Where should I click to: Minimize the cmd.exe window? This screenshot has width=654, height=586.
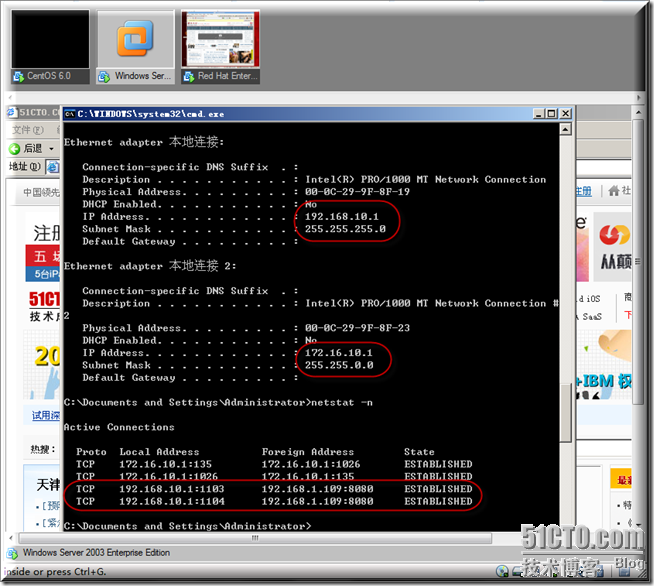click(x=538, y=113)
